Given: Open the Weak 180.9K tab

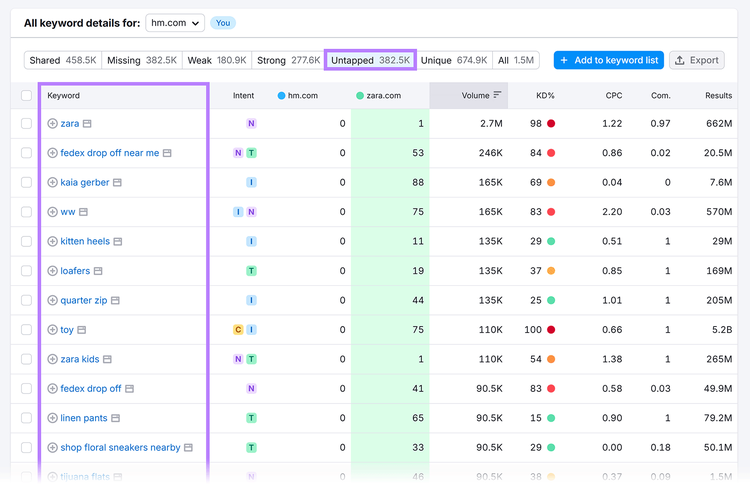Looking at the screenshot, I should coord(217,60).
